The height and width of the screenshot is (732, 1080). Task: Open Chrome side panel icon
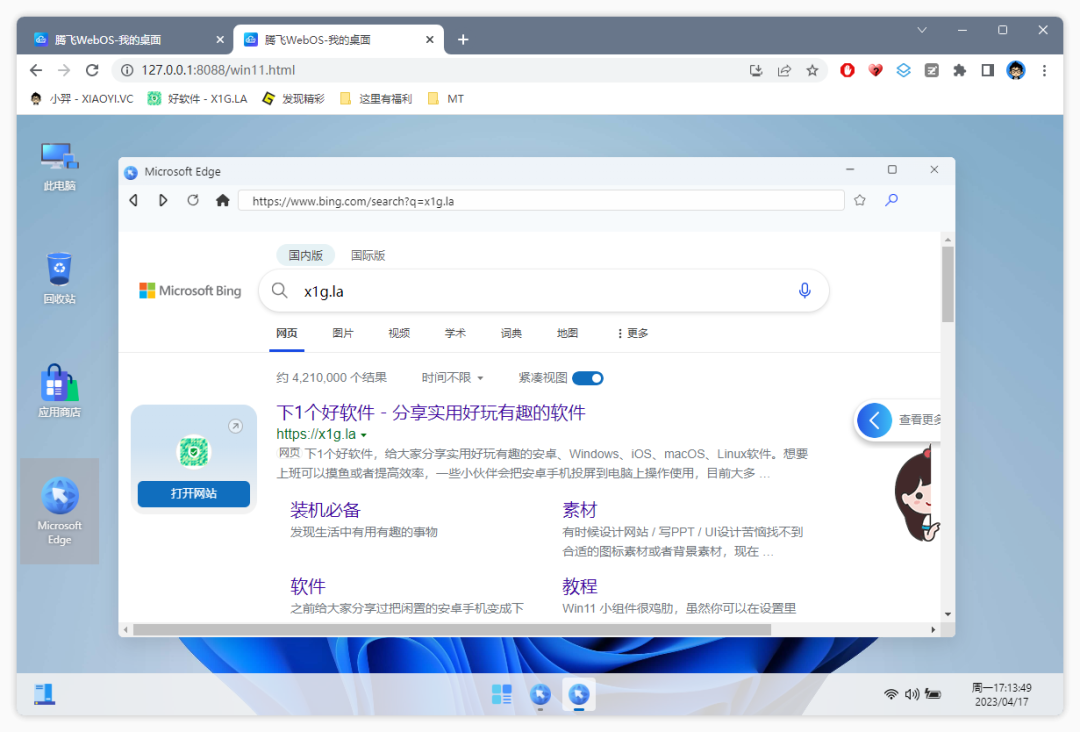[987, 70]
